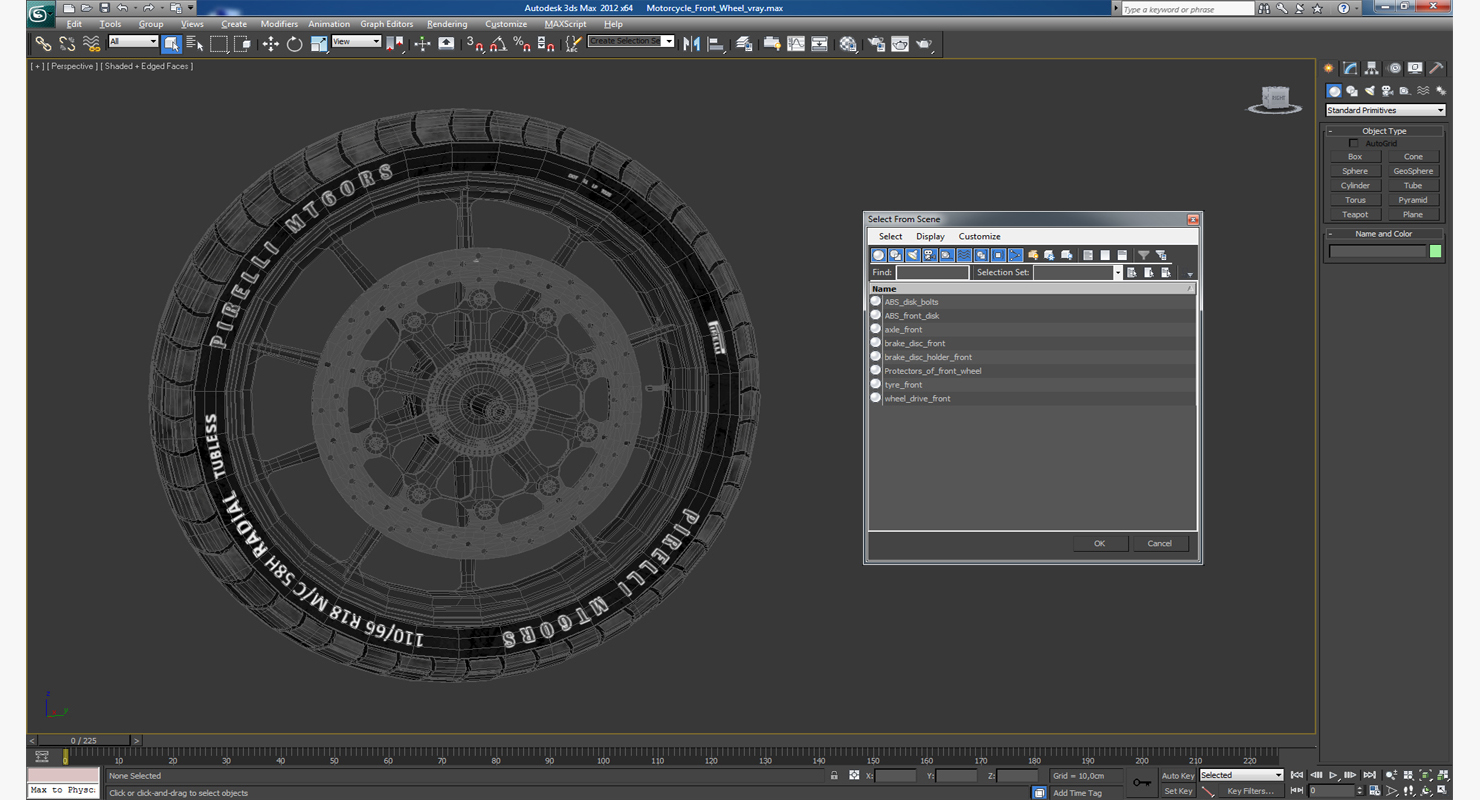Open the Material Editor icon
Image resolution: width=1480 pixels, height=800 pixels.
pyautogui.click(x=848, y=44)
